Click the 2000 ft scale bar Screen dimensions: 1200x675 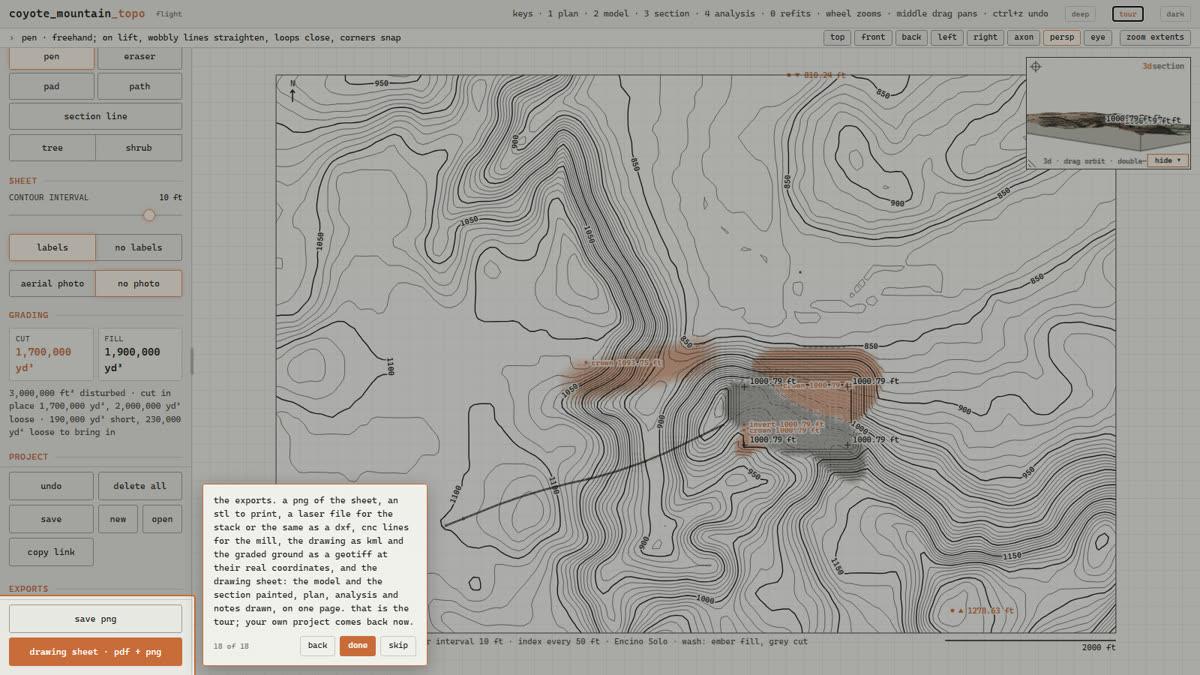click(1031, 643)
